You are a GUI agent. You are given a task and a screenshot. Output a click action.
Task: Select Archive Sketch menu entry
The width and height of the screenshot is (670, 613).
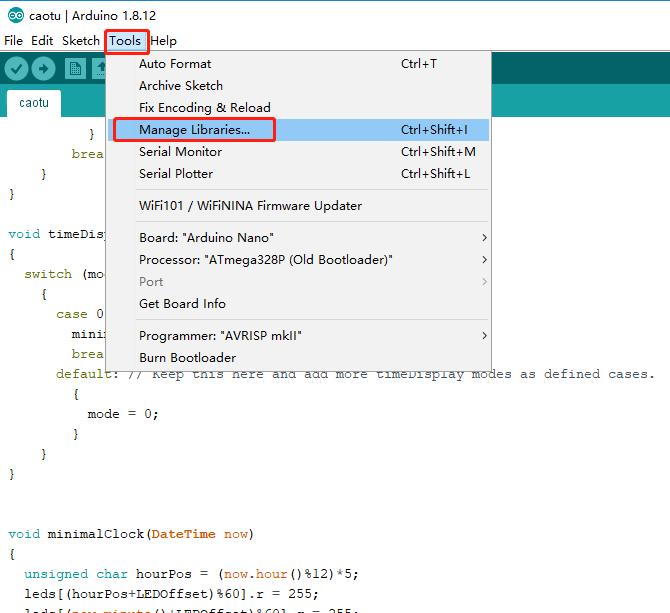[x=298, y=85]
